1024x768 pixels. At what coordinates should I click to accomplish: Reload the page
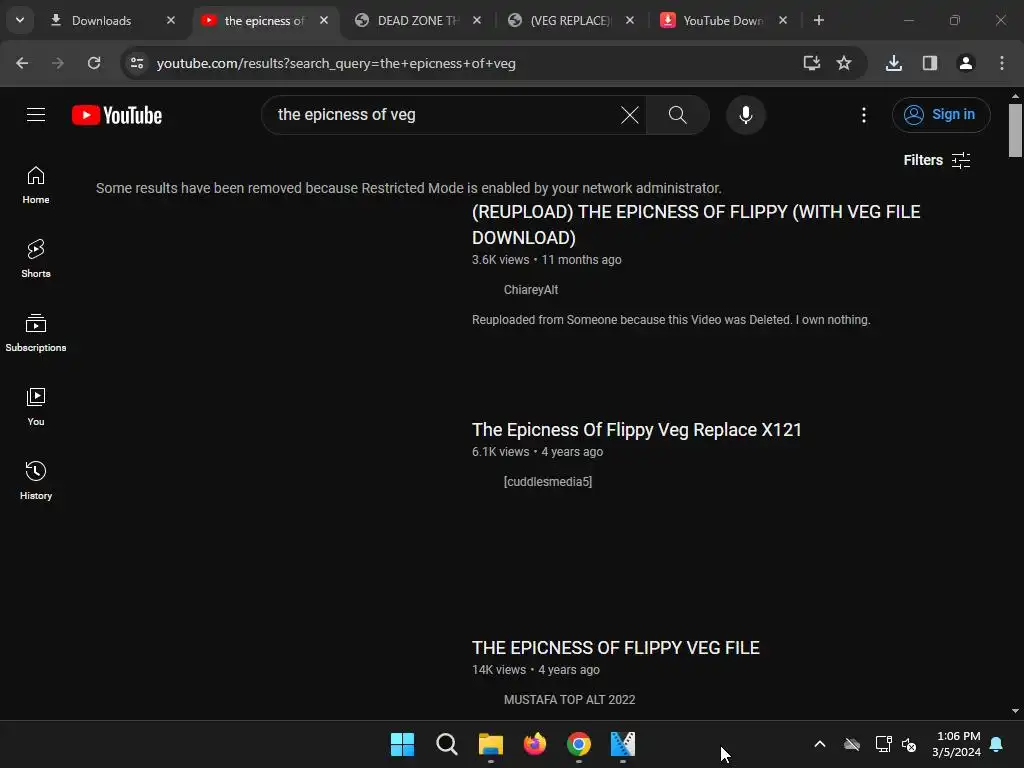[94, 63]
